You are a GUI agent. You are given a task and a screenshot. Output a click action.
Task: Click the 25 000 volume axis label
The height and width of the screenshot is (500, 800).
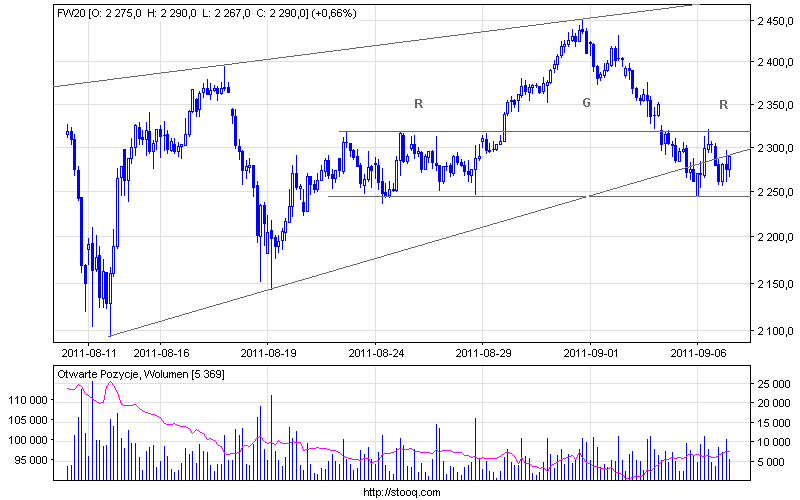click(774, 384)
